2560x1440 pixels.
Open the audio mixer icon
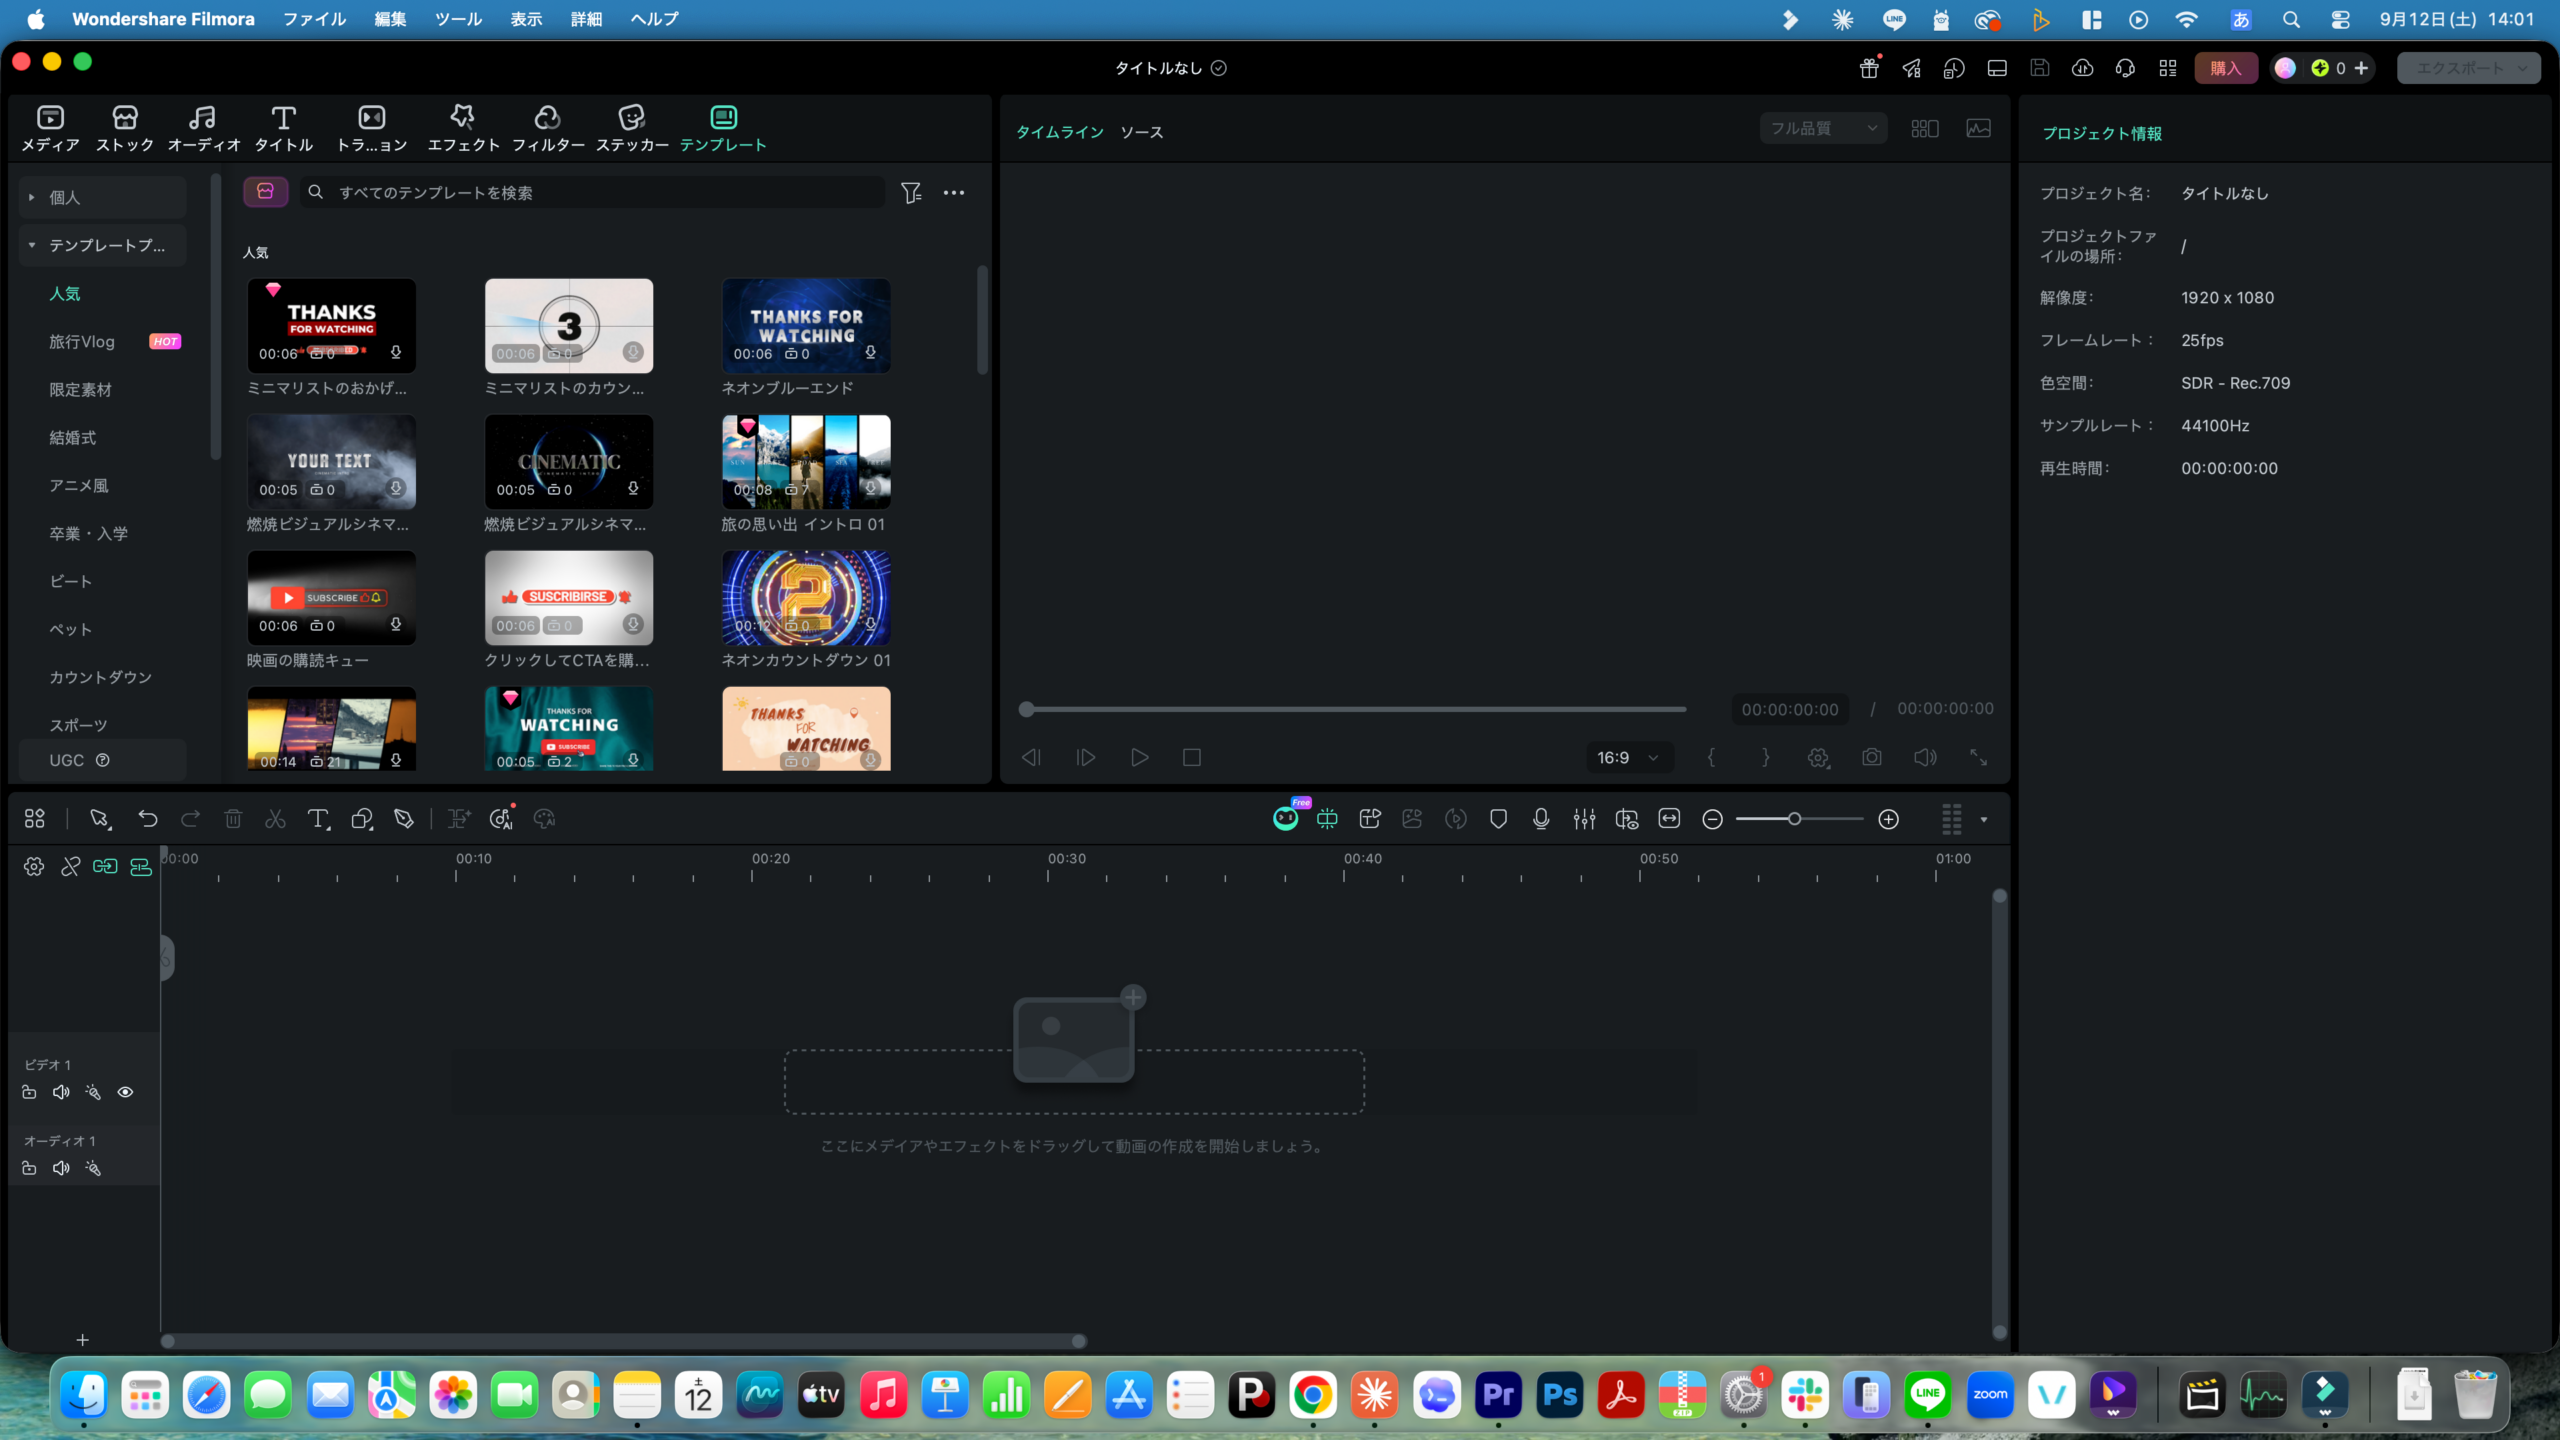click(x=1584, y=819)
